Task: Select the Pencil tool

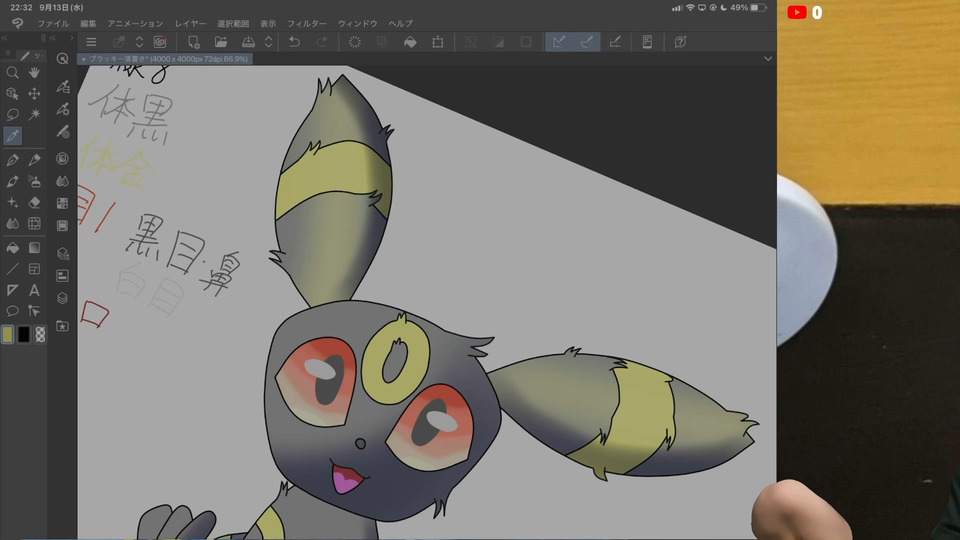Action: pos(34,160)
